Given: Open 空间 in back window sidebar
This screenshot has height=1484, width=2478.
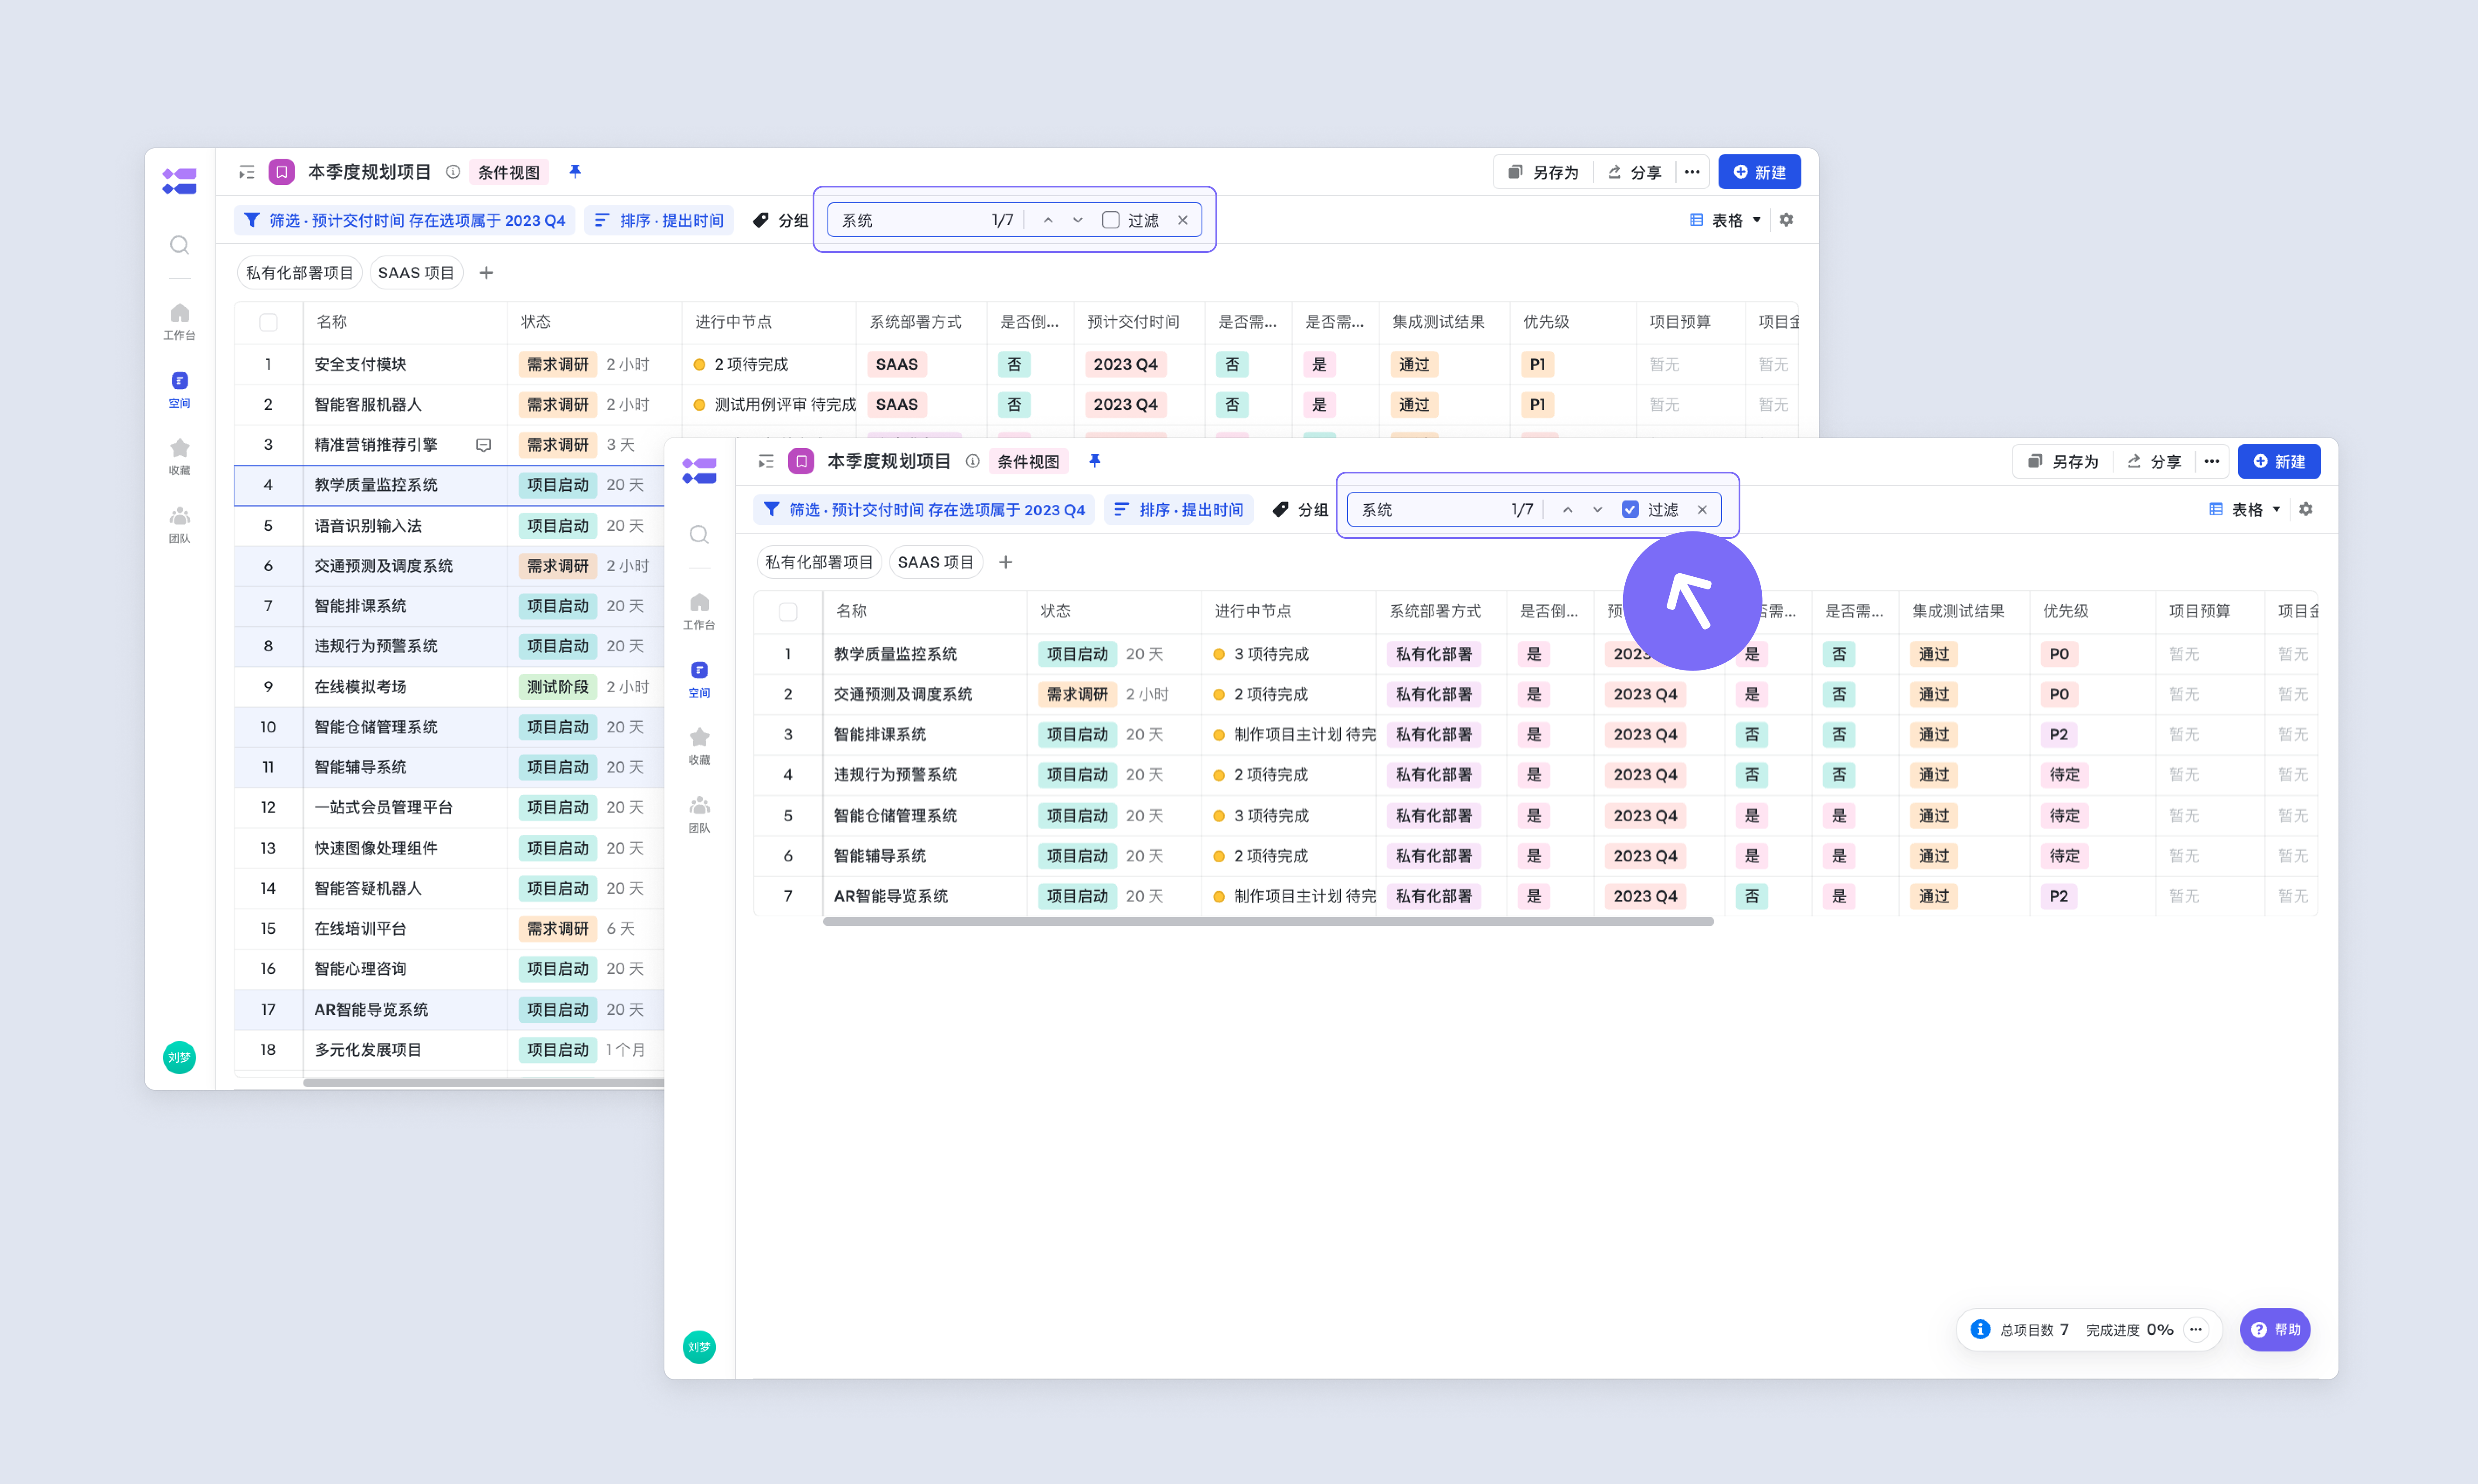Looking at the screenshot, I should click(x=179, y=390).
